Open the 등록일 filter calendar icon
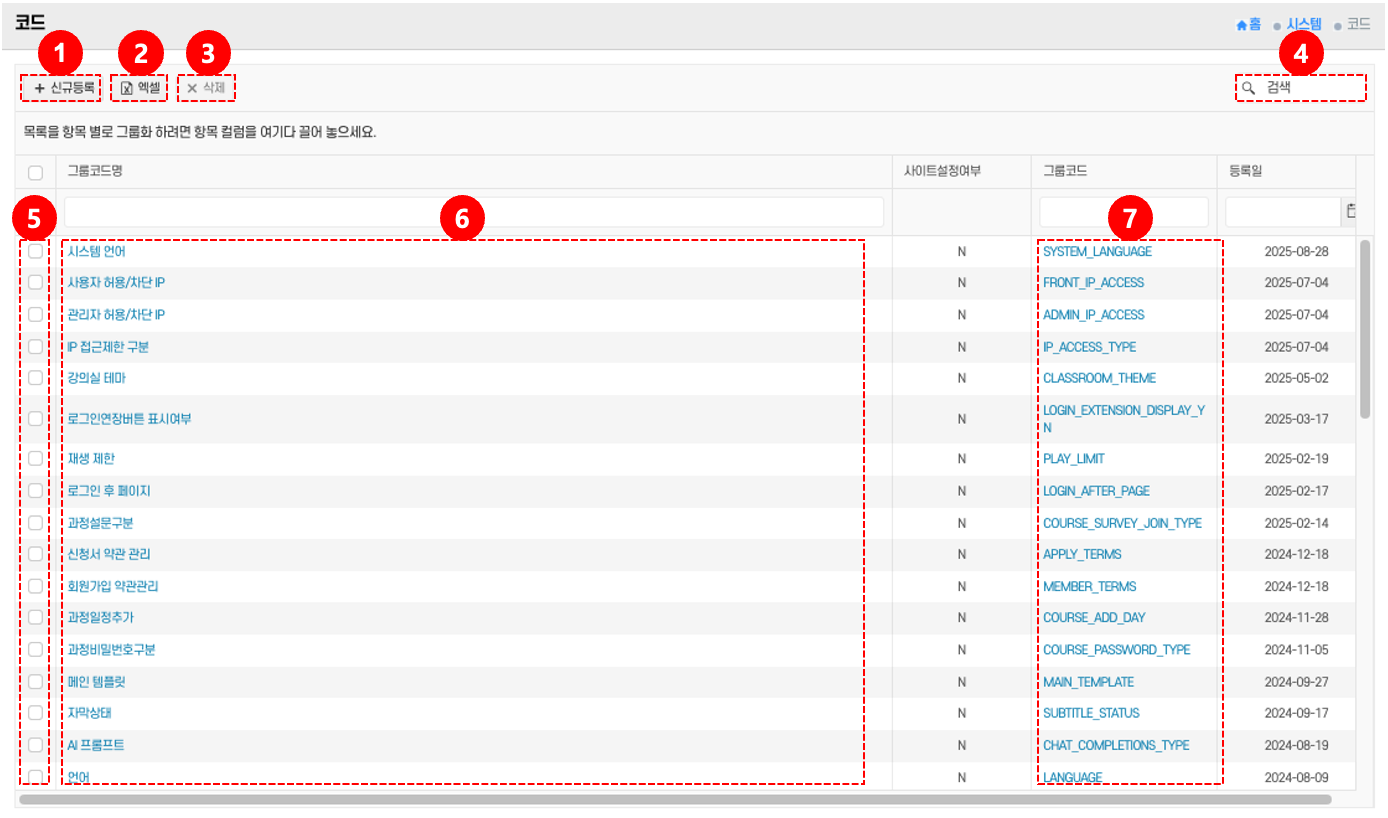The width and height of the screenshot is (1388, 818). [1350, 211]
